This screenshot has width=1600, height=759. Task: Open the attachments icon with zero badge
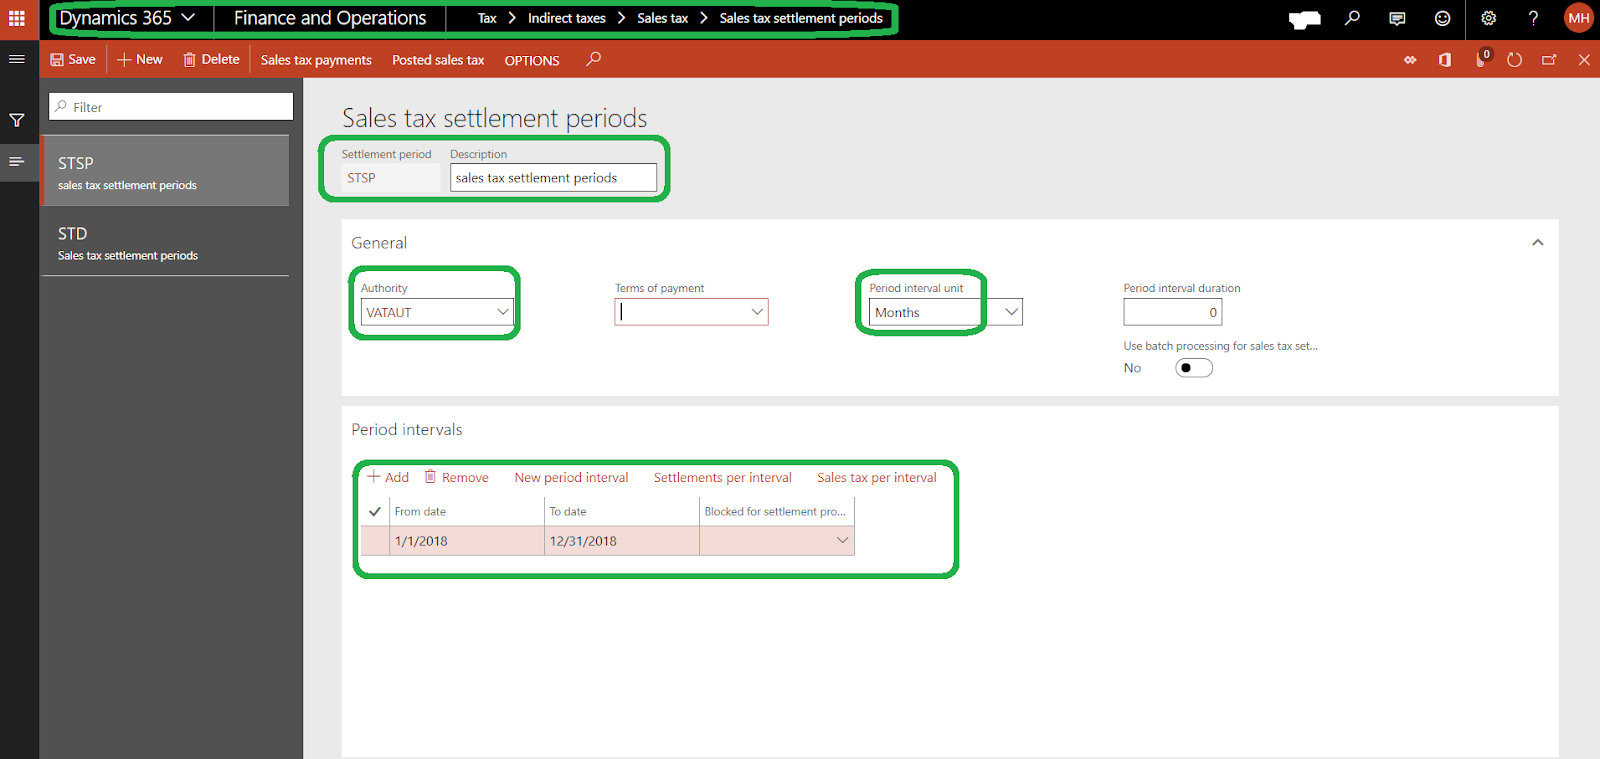(x=1482, y=59)
